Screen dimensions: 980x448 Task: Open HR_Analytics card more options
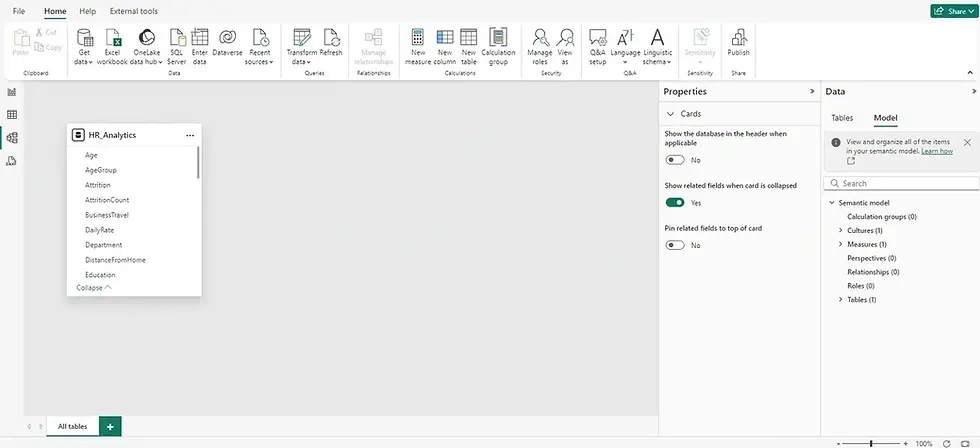[x=190, y=135]
